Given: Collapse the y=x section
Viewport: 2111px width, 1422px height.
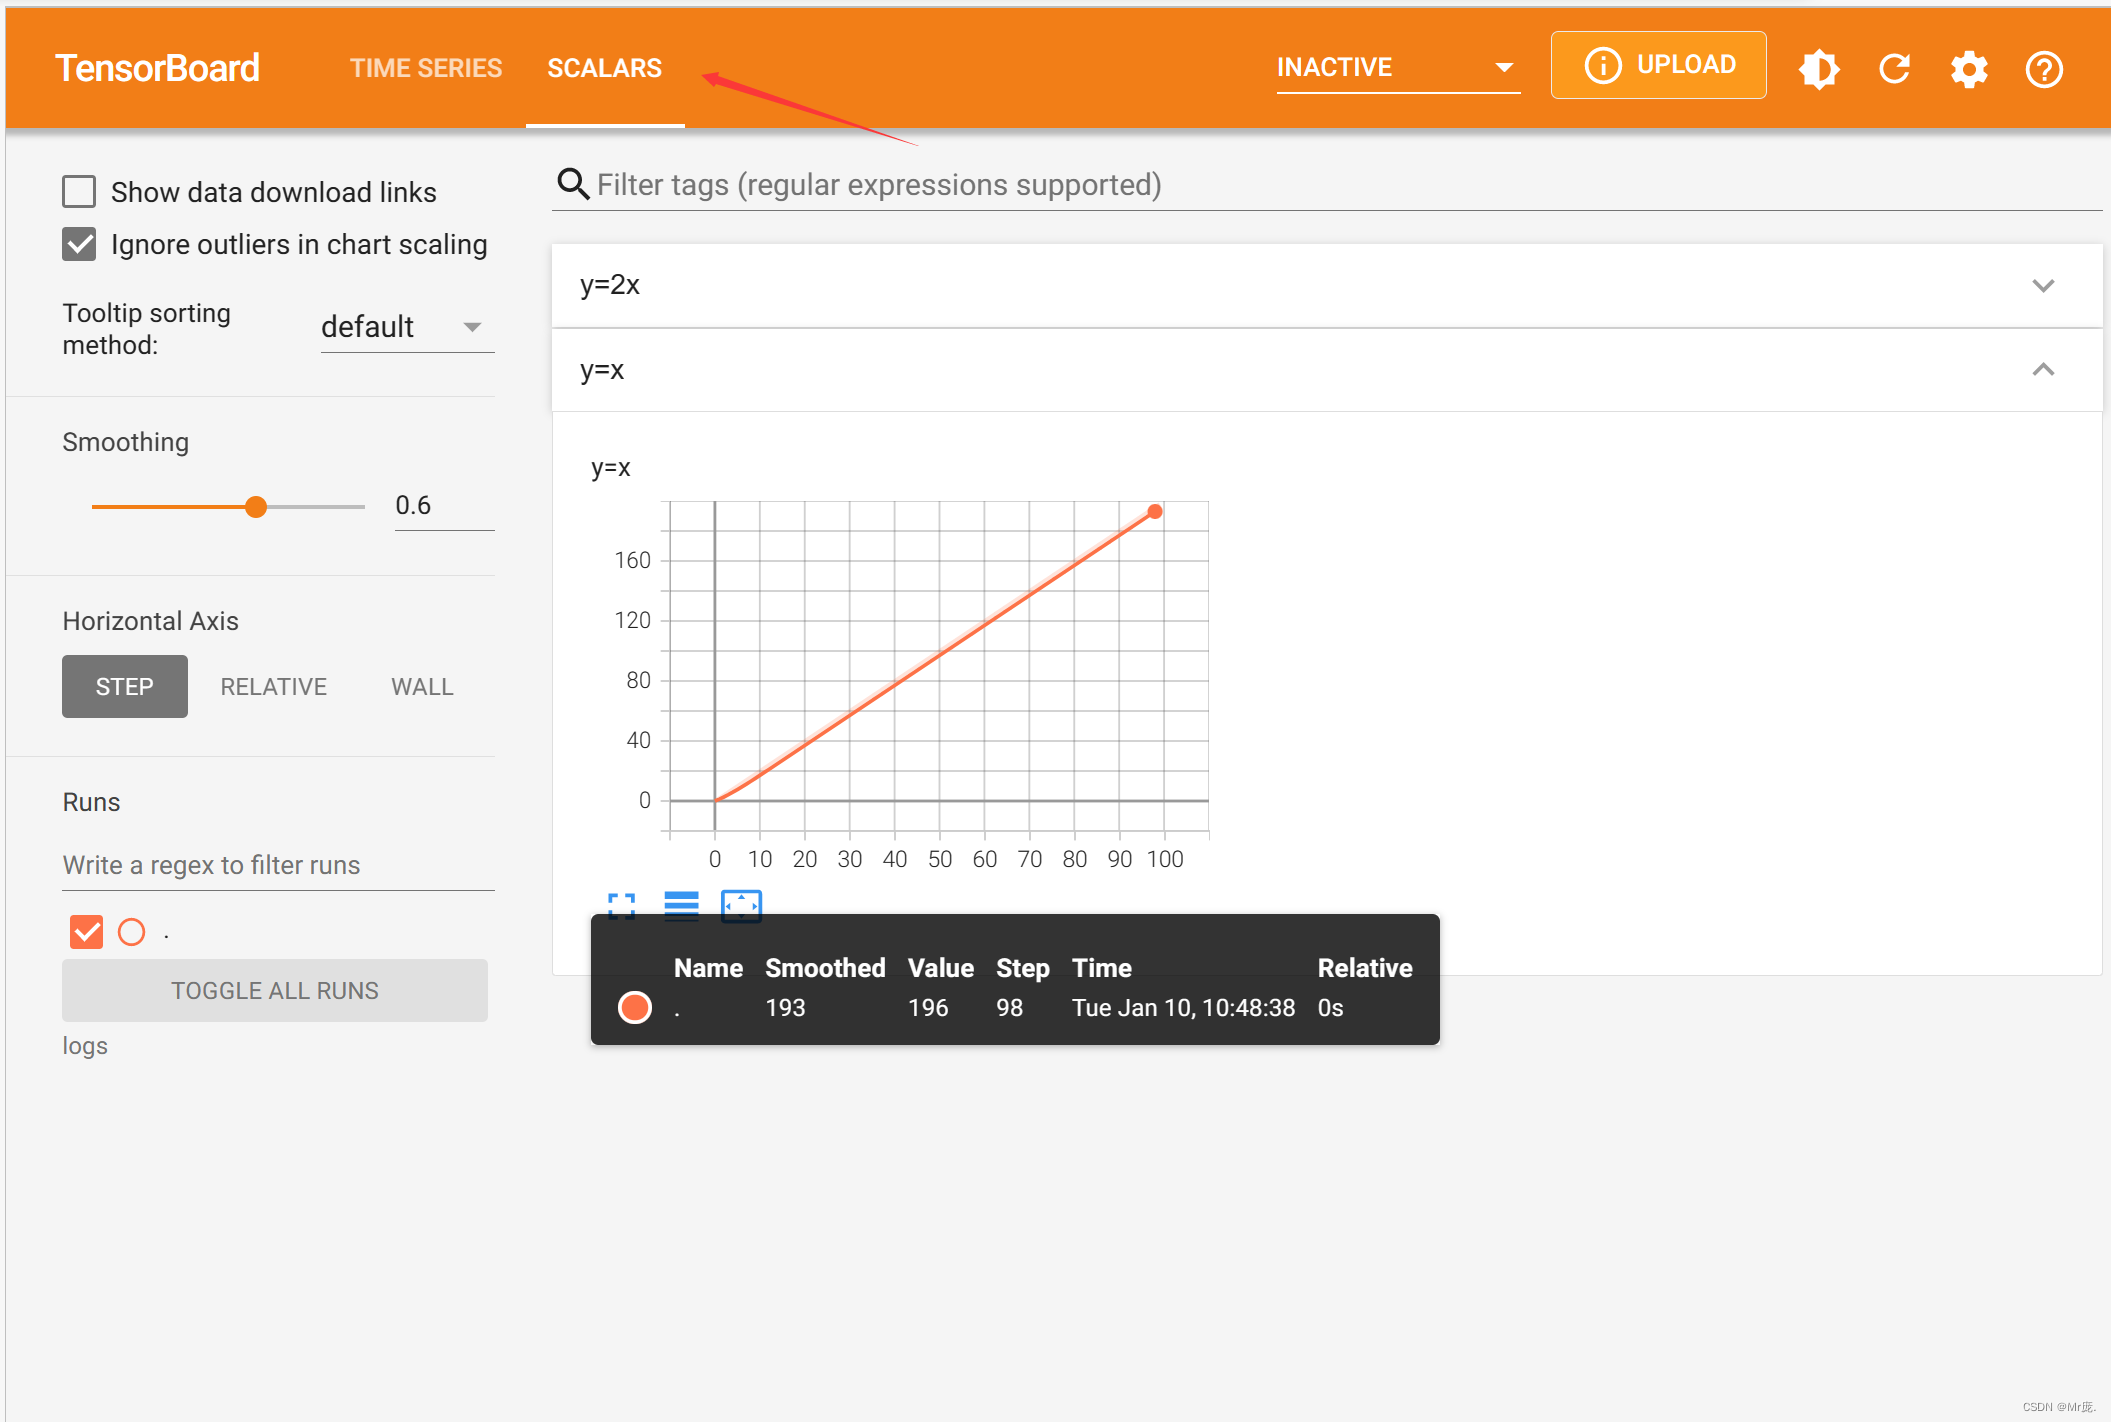Looking at the screenshot, I should pyautogui.click(x=2044, y=370).
